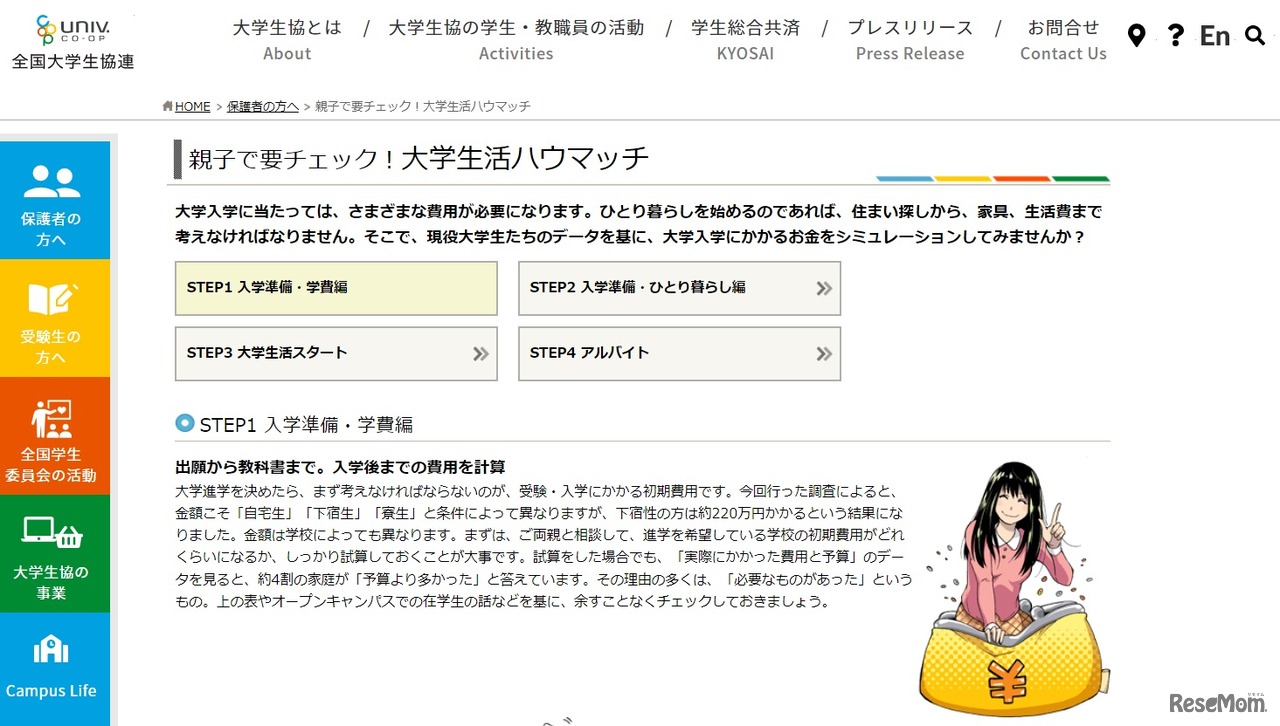This screenshot has height=726, width=1280.
Task: Open the search magnifier icon
Action: 1255,36
